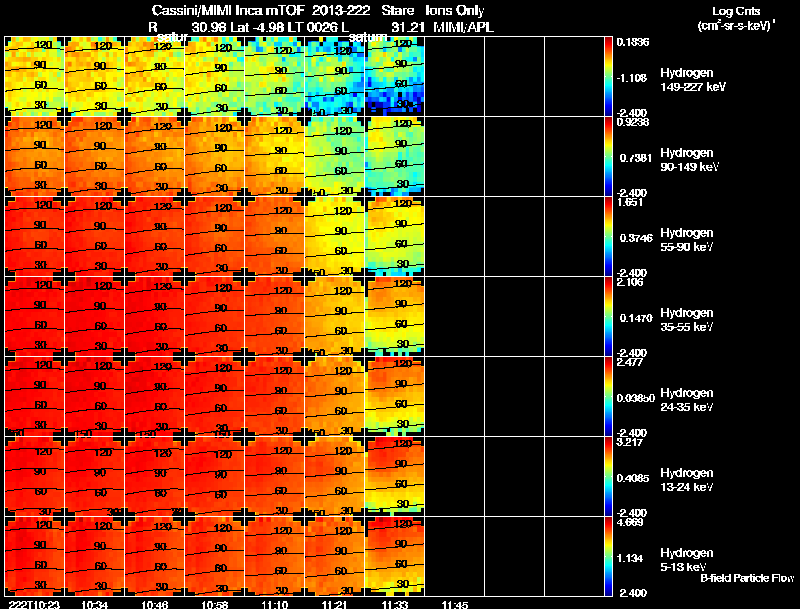Click the 149-227 keV panel at 10:23
This screenshot has height=609, width=800.
pos(34,77)
